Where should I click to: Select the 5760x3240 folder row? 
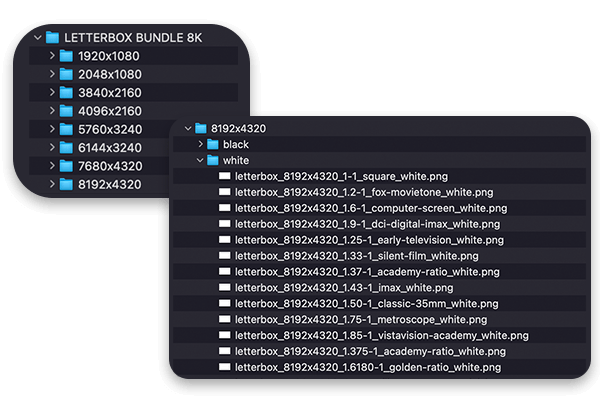click(99, 129)
